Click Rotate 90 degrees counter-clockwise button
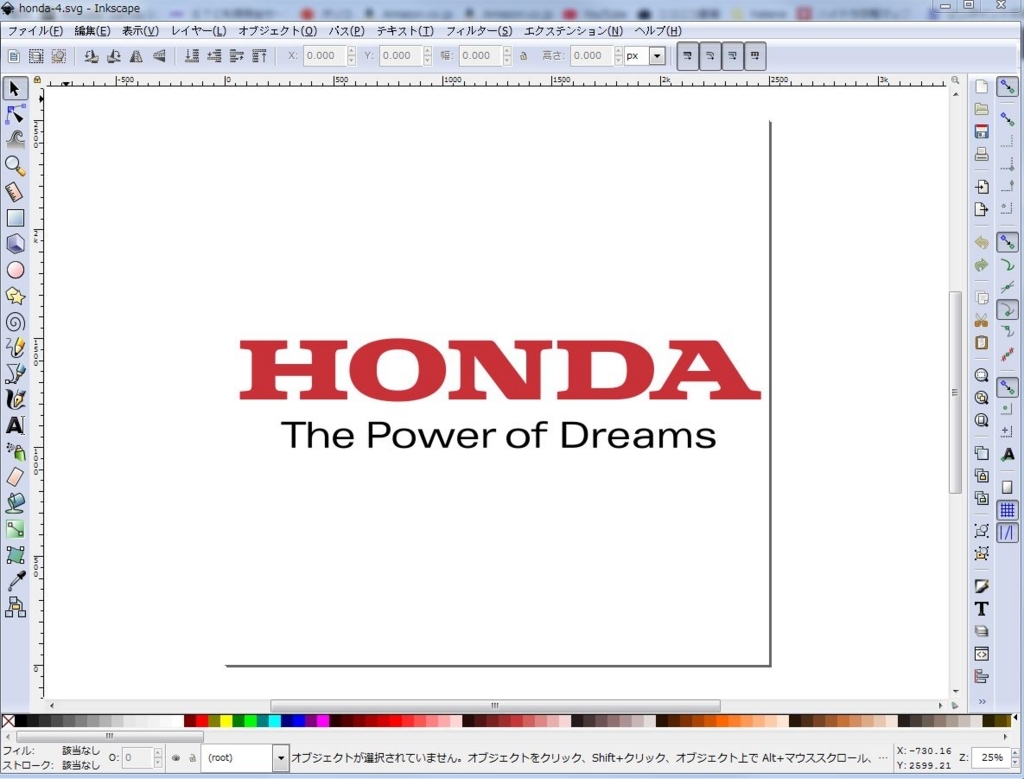Screen dimensions: 1024x779 pyautogui.click(x=91, y=56)
